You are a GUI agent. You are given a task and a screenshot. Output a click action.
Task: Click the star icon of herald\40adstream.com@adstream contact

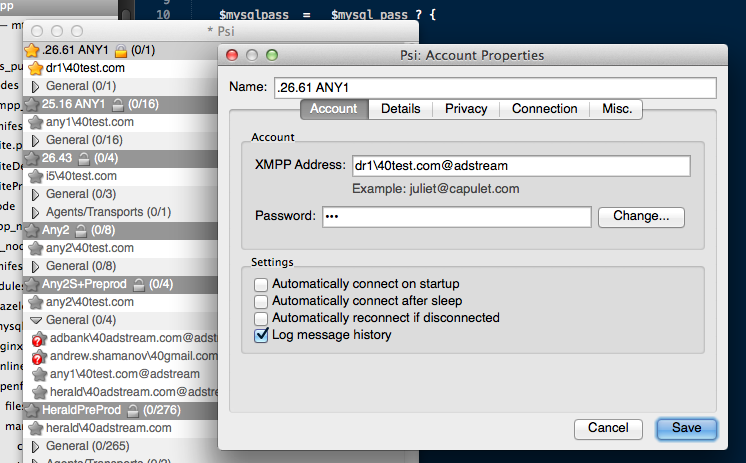[39, 392]
